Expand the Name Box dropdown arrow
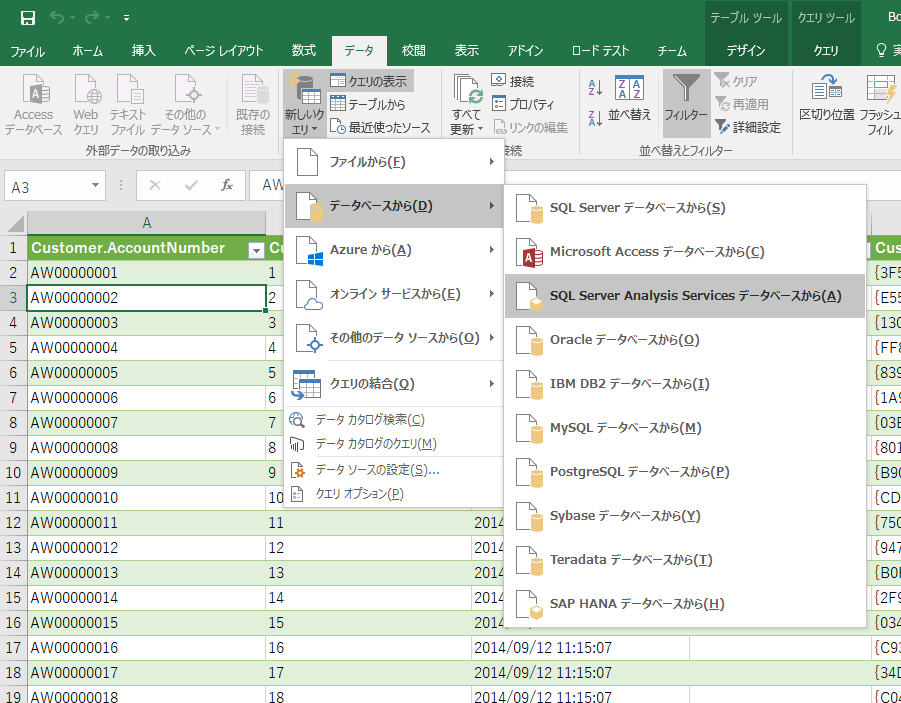The width and height of the screenshot is (901, 703). (96, 185)
